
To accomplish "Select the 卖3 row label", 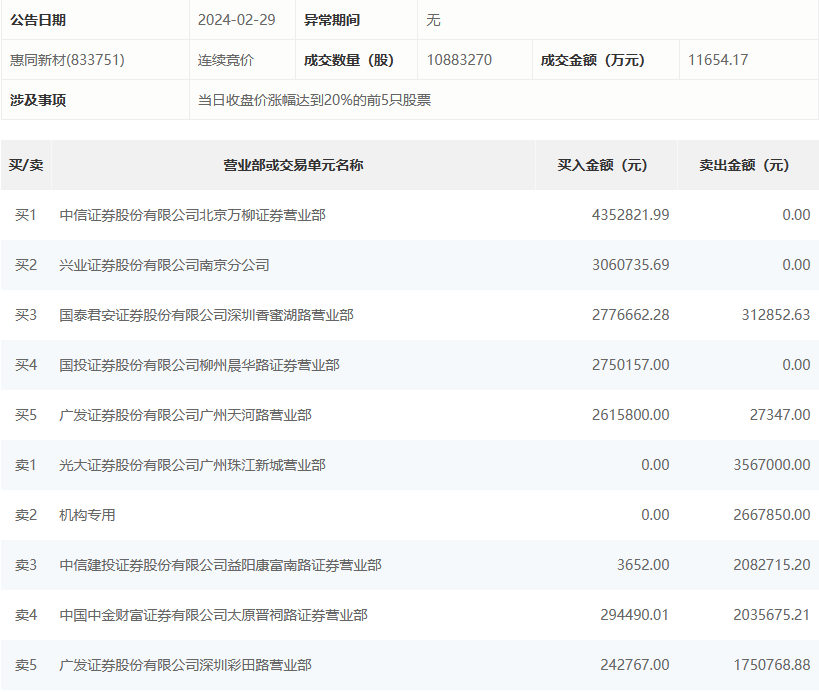I will click(26, 565).
